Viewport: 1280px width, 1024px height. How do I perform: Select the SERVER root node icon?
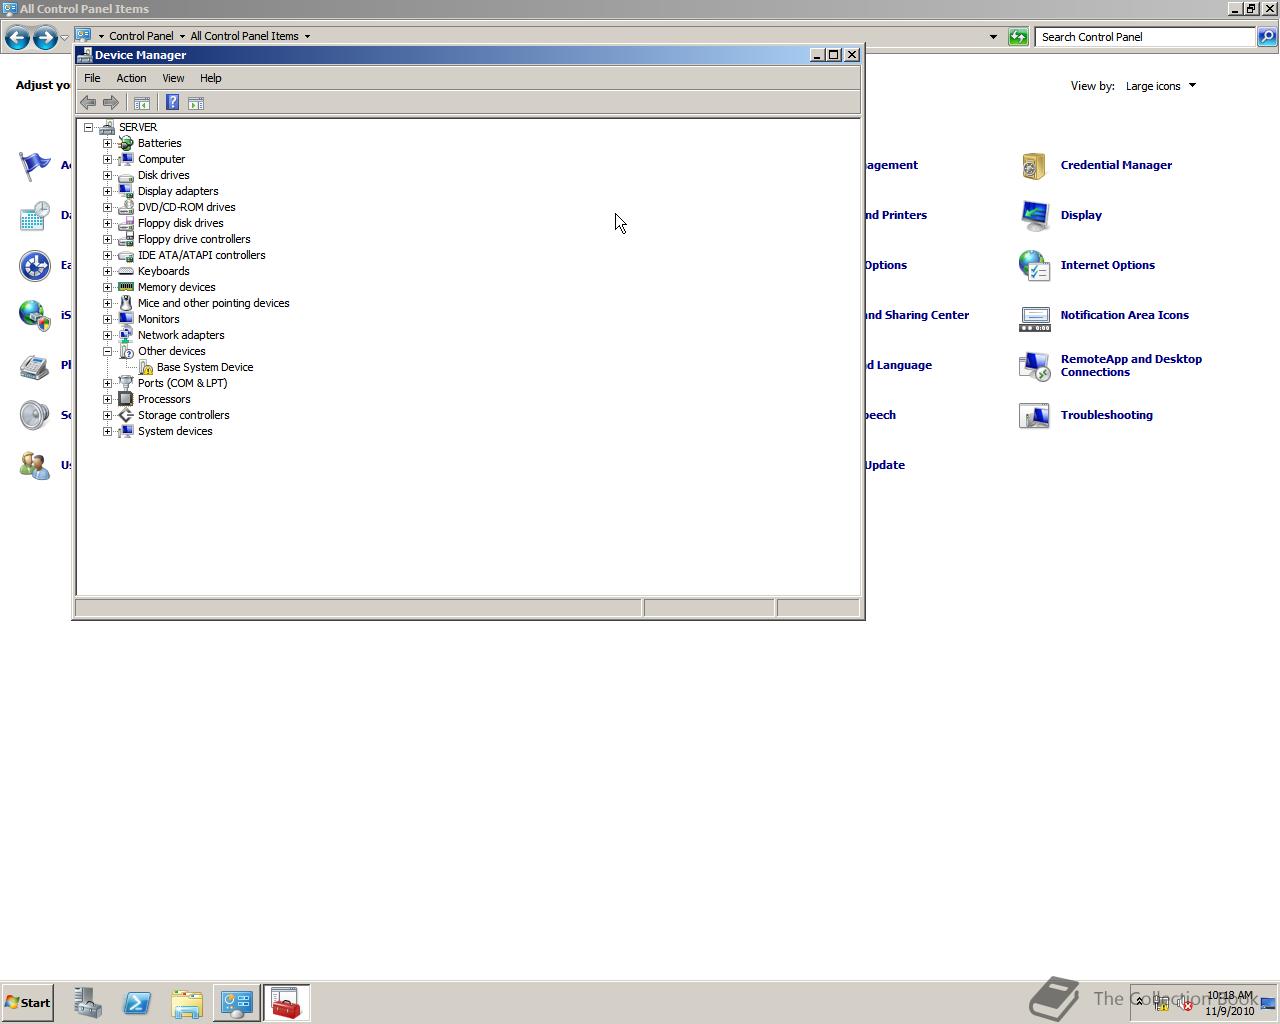point(107,127)
